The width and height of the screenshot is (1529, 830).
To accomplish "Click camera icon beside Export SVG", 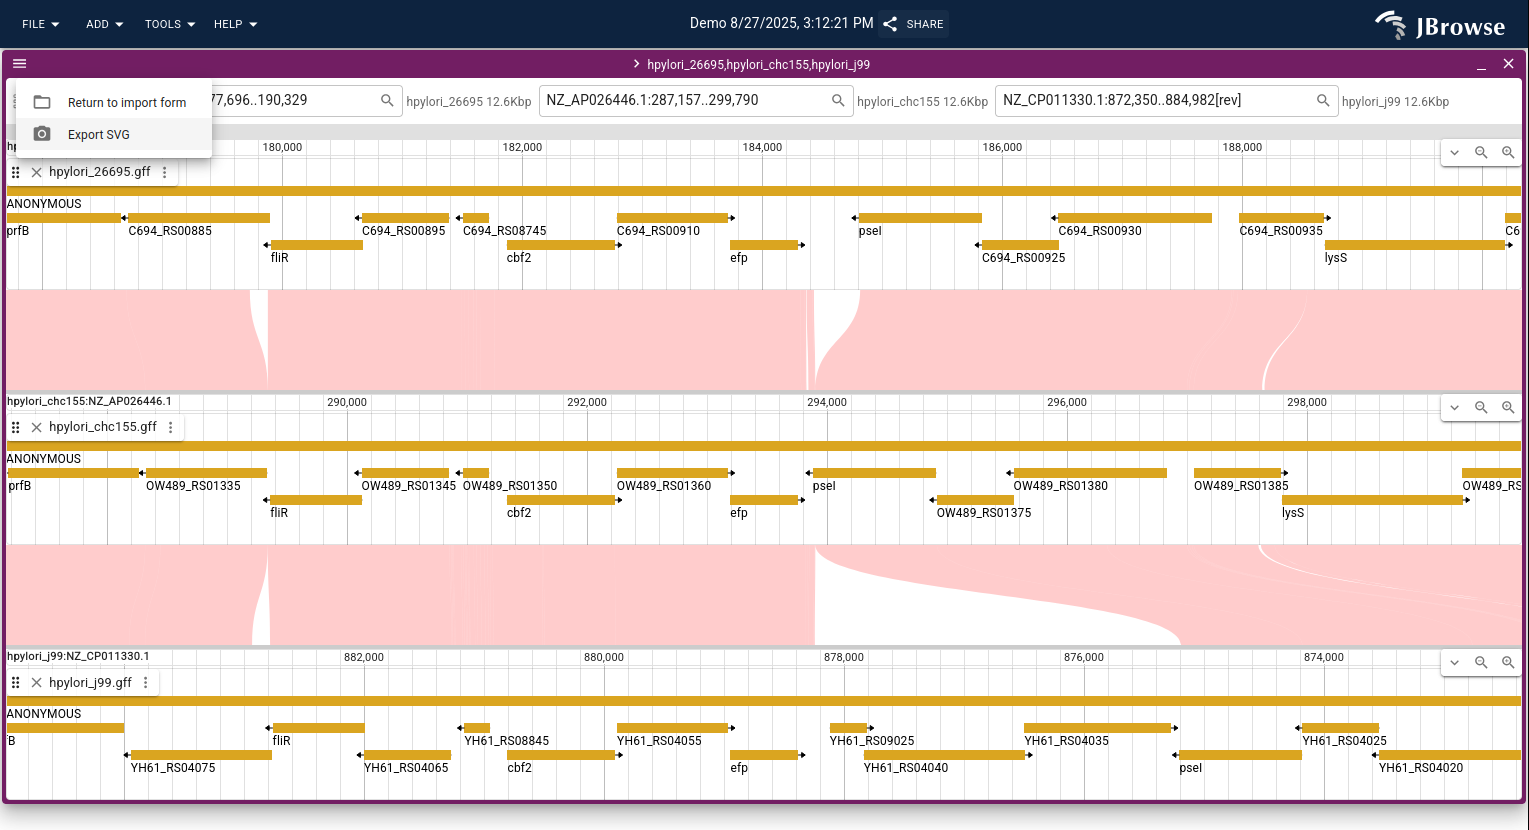I will [x=42, y=134].
